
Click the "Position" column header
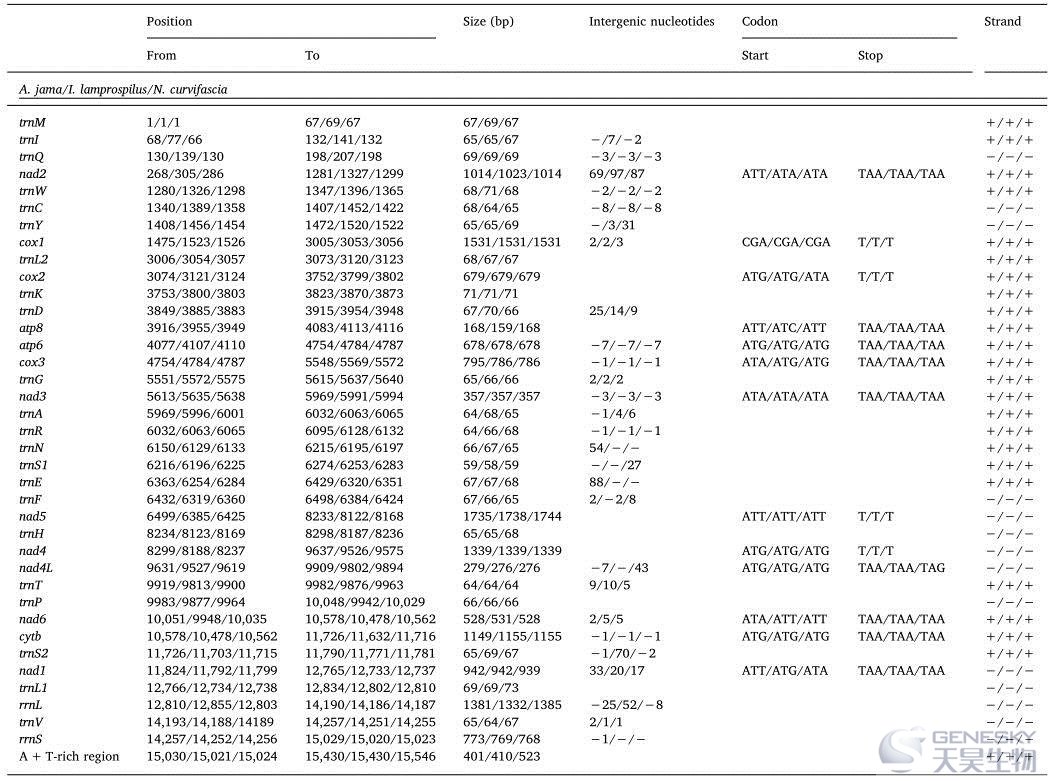point(169,22)
